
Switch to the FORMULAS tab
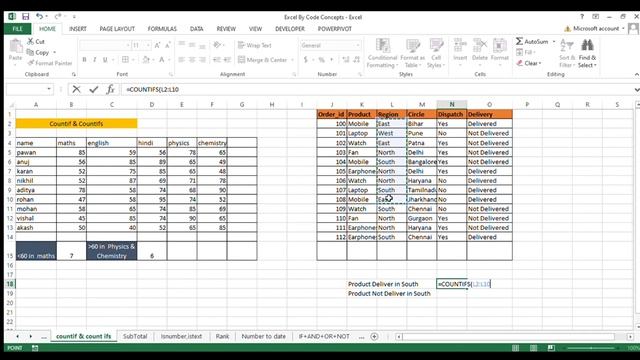[162, 29]
